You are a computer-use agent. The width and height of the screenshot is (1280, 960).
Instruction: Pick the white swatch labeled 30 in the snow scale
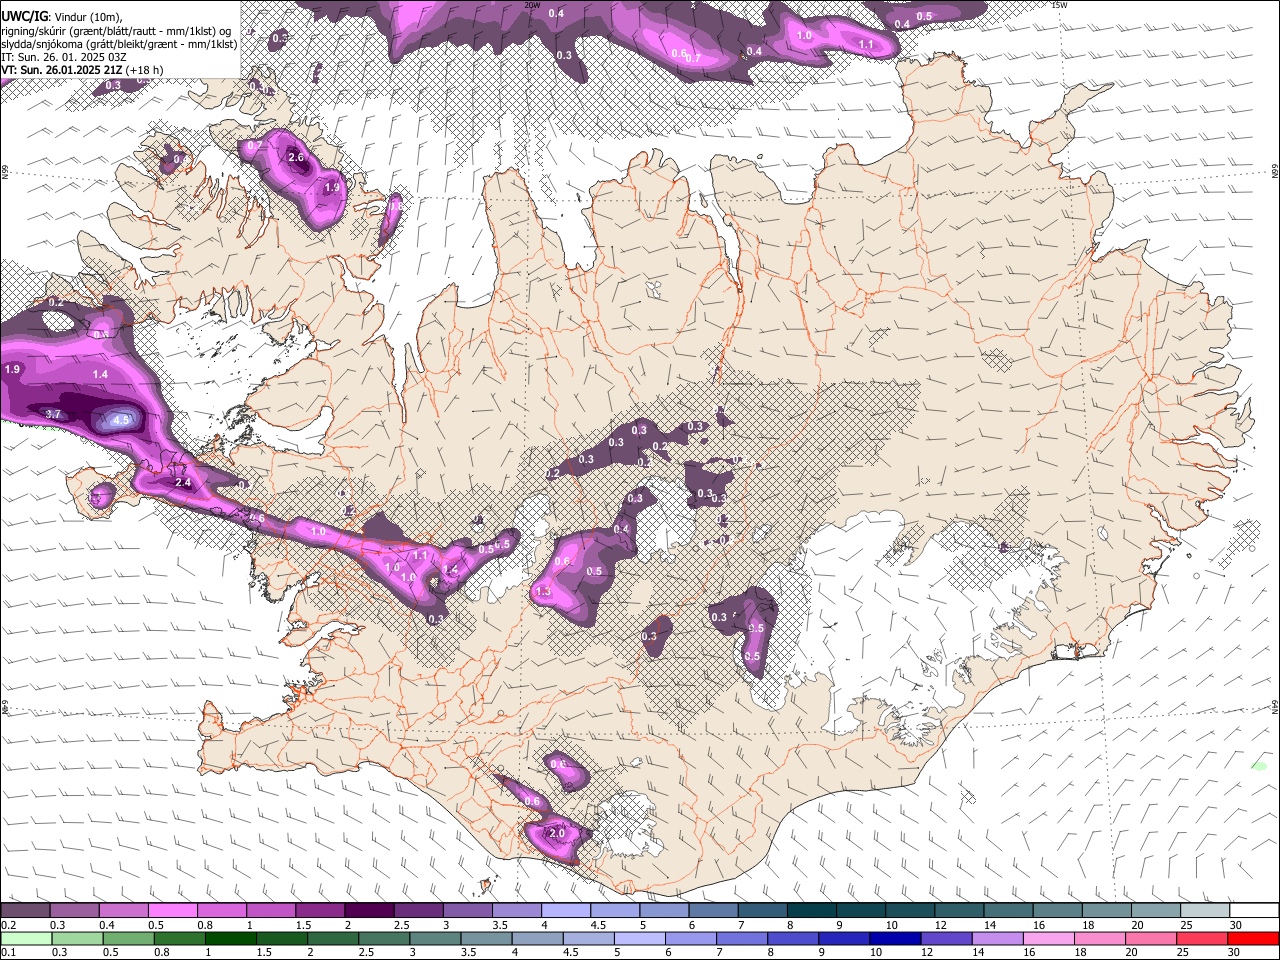click(x=1255, y=910)
